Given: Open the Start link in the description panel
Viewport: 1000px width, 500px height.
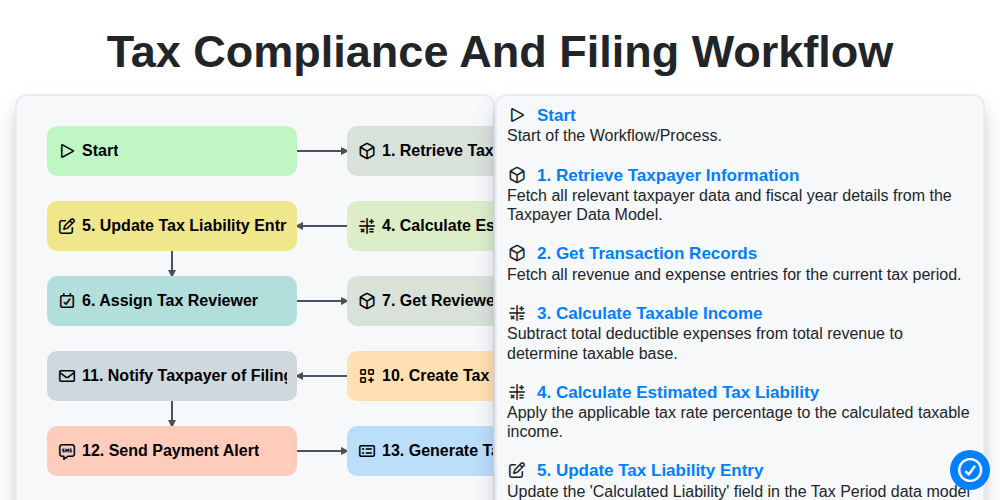Looking at the screenshot, I should pos(556,115).
